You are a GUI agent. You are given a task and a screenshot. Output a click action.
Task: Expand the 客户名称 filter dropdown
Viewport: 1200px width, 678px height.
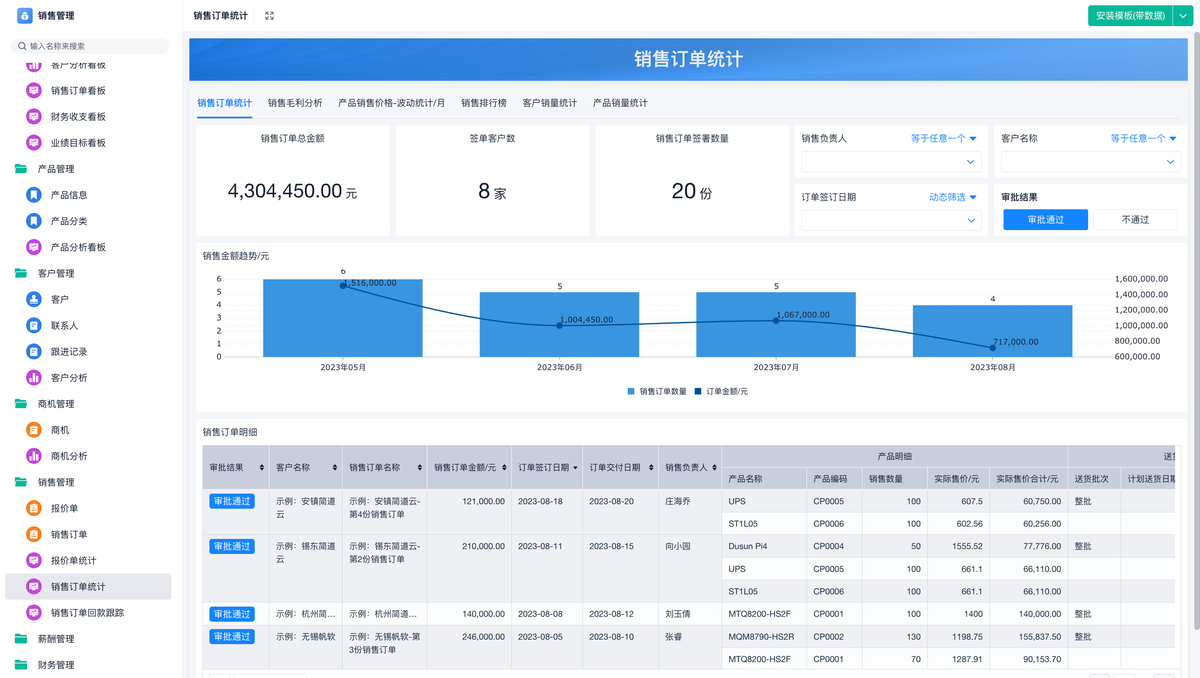click(x=1090, y=161)
